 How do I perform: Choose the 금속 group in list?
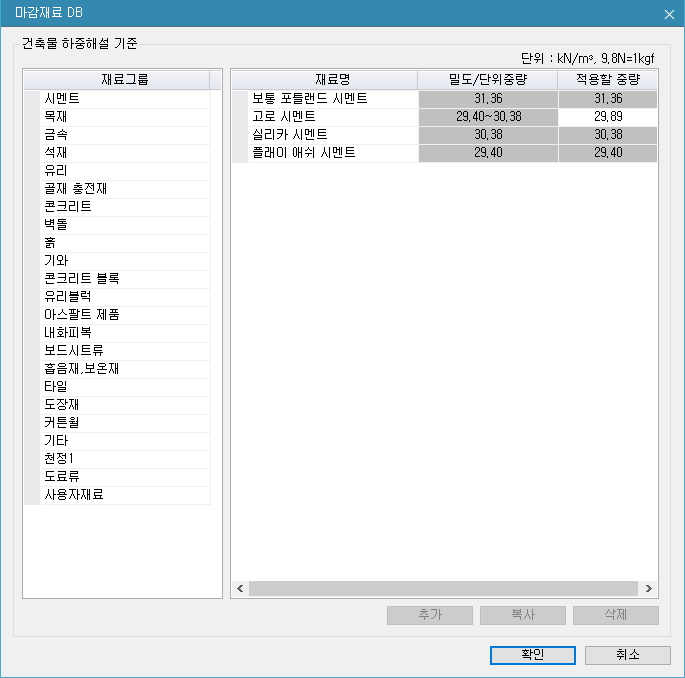pos(125,135)
